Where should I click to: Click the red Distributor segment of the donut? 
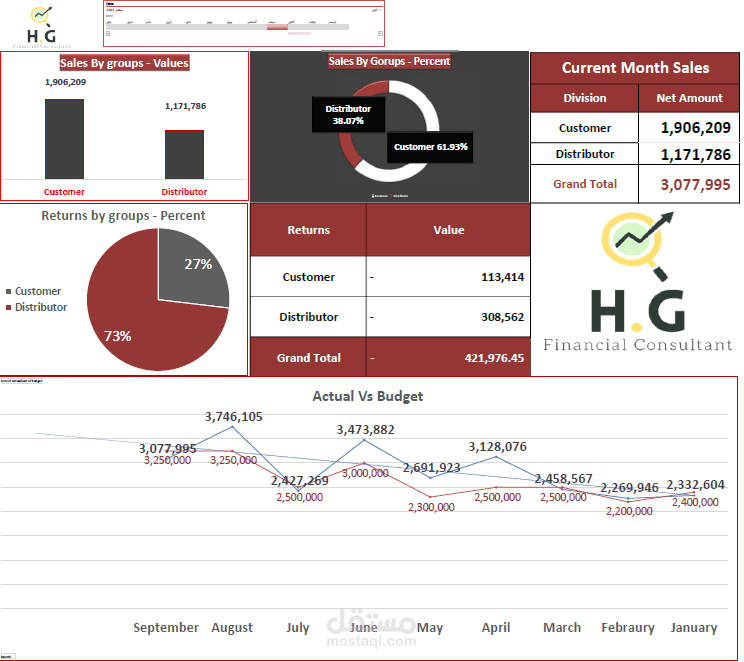pos(349,149)
